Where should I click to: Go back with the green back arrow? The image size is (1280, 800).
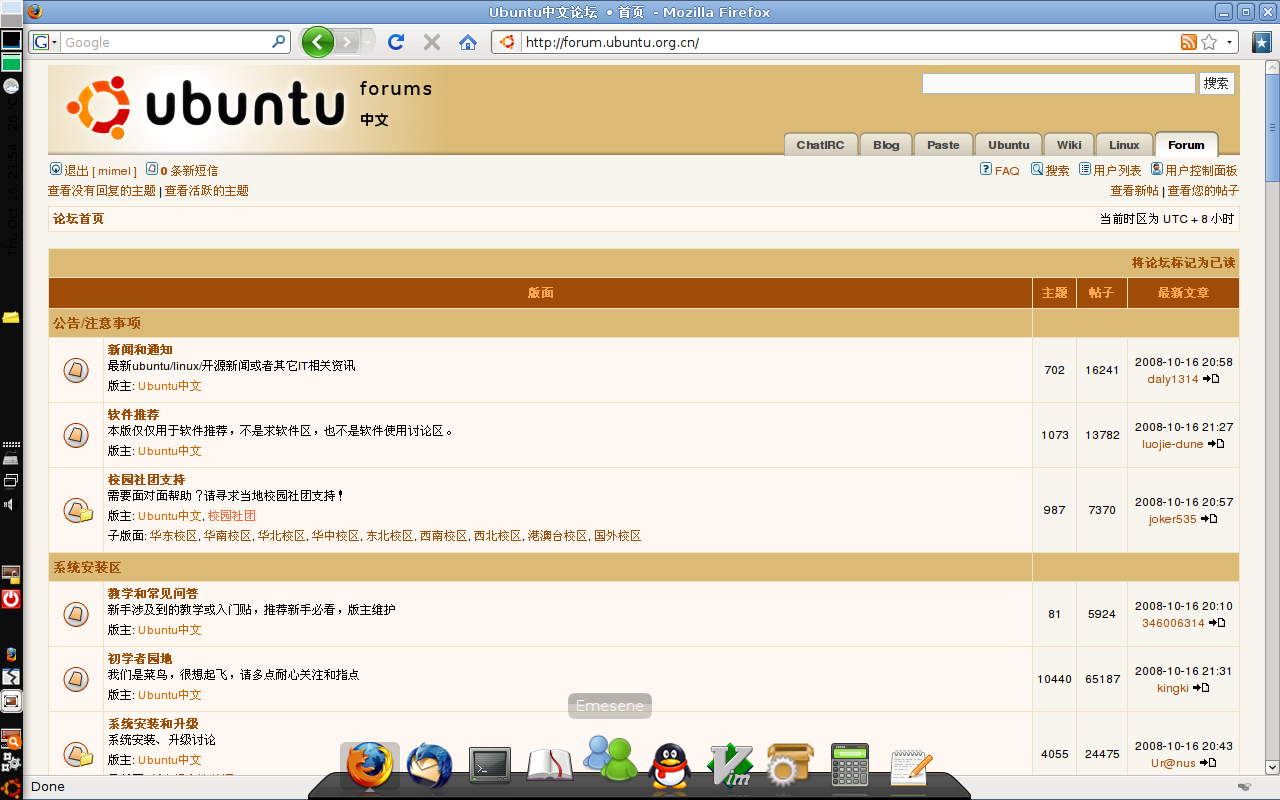pos(318,42)
